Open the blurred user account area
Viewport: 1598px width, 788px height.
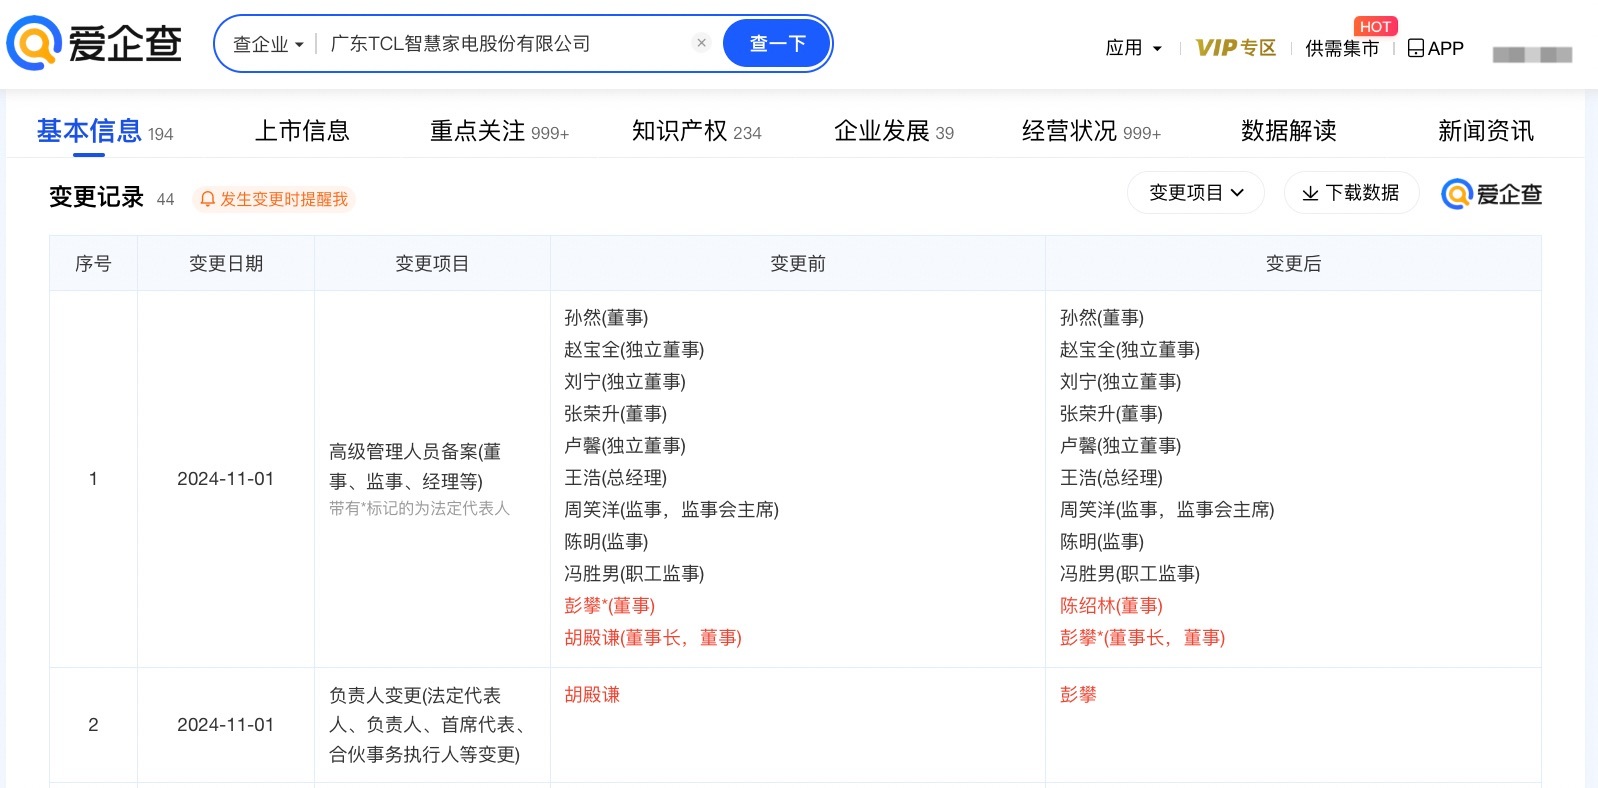[1532, 54]
